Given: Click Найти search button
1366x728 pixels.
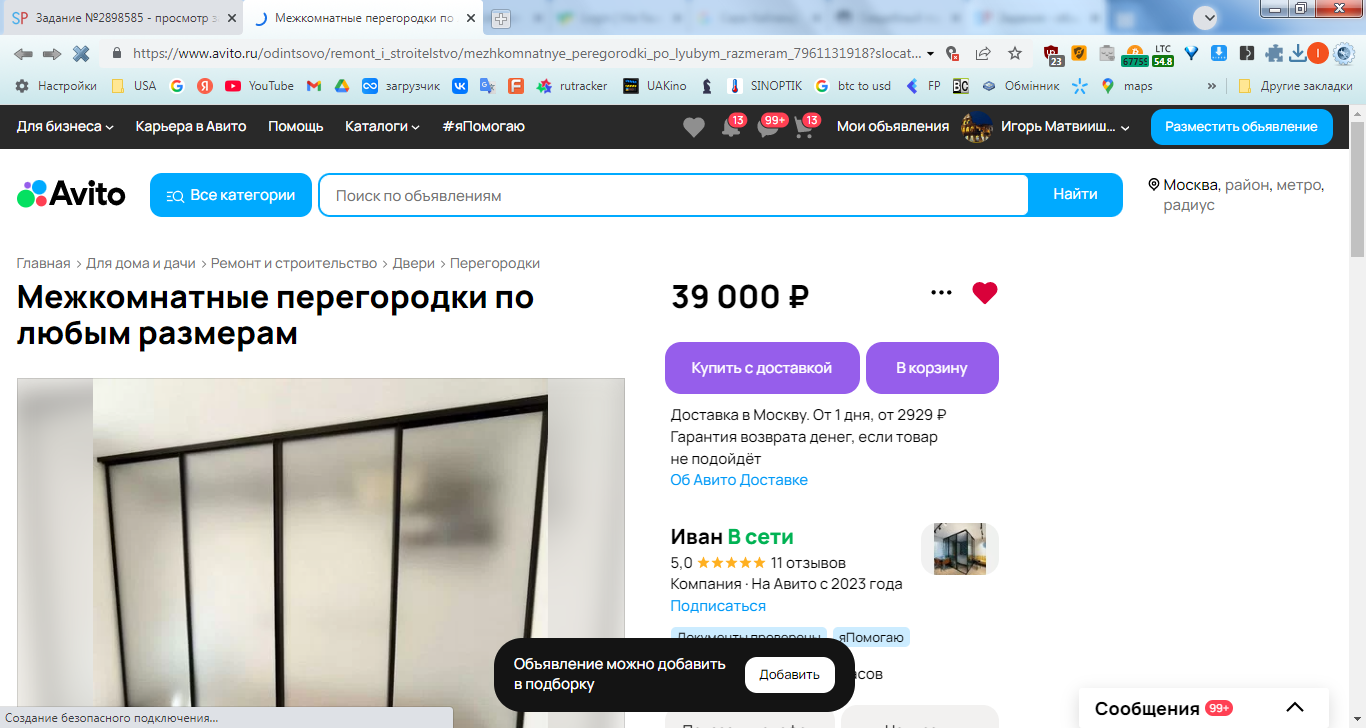Looking at the screenshot, I should click(x=1075, y=195).
